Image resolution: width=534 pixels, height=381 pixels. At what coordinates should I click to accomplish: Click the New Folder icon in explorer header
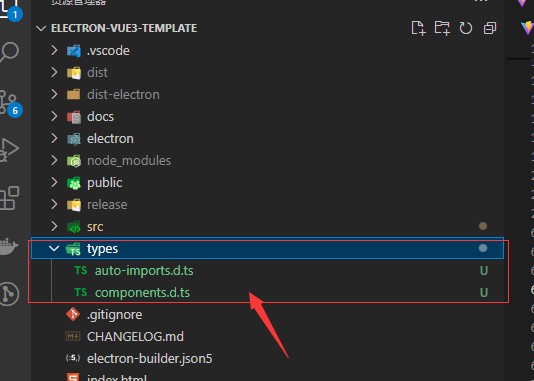coord(442,28)
